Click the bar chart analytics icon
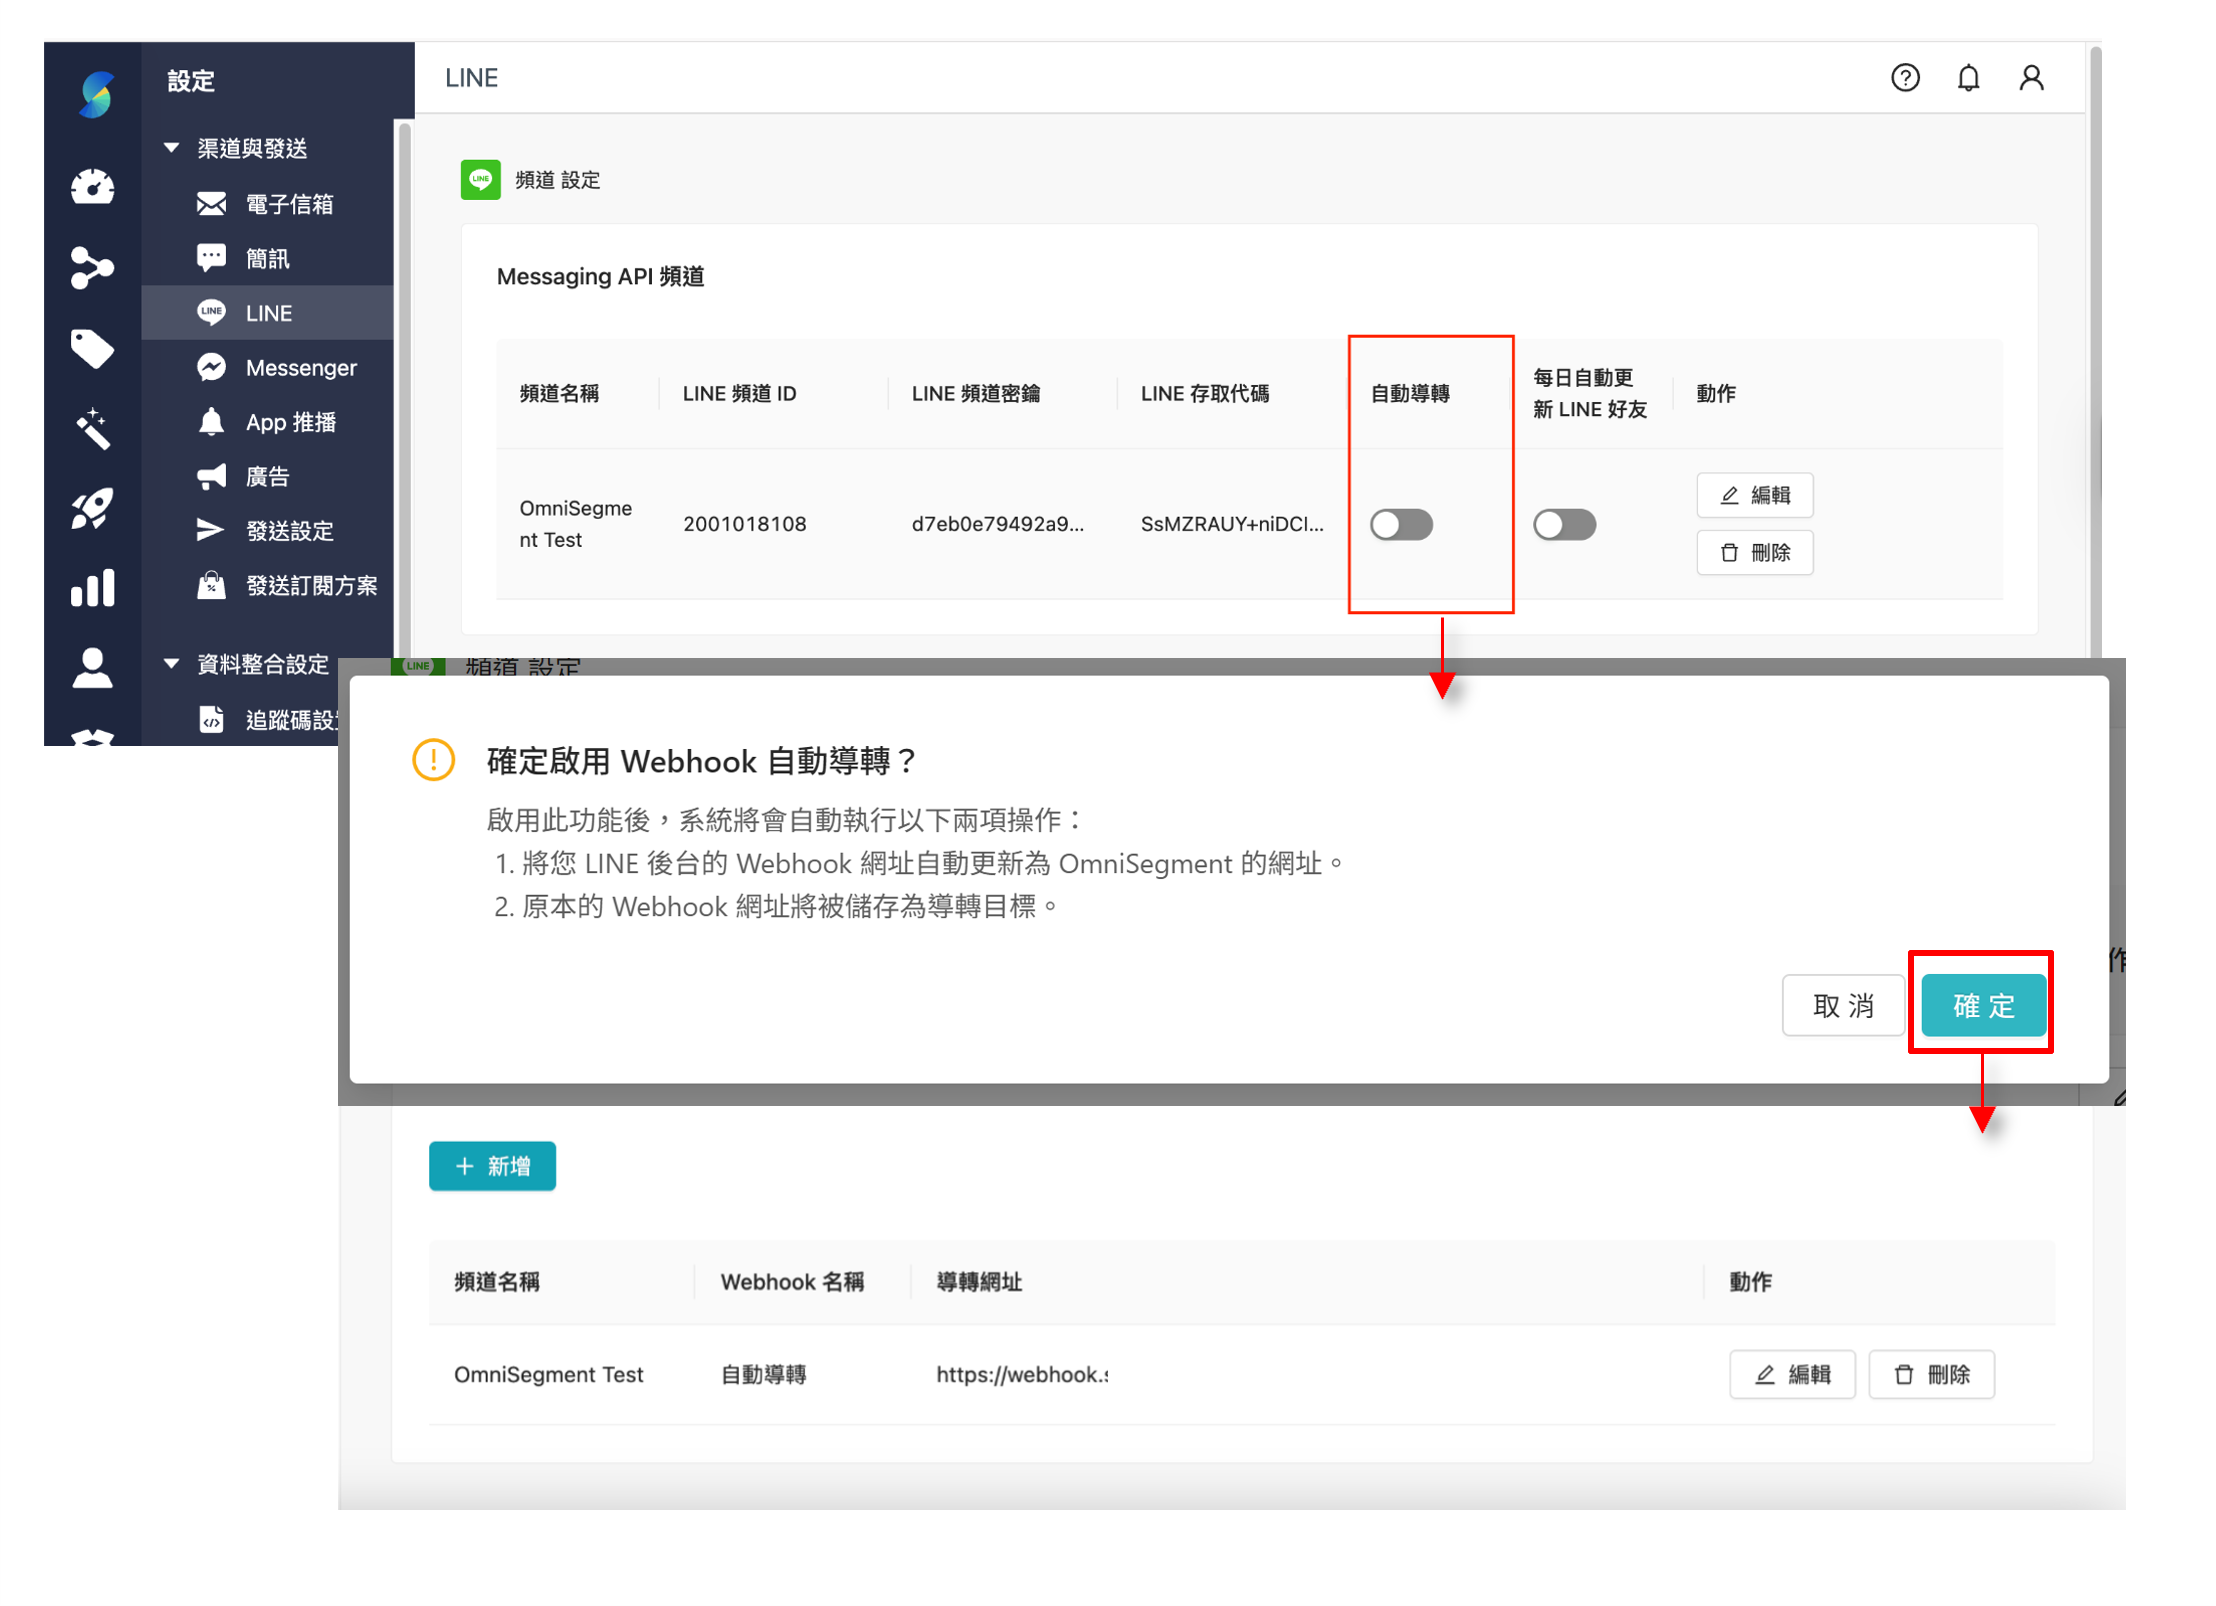 [92, 588]
